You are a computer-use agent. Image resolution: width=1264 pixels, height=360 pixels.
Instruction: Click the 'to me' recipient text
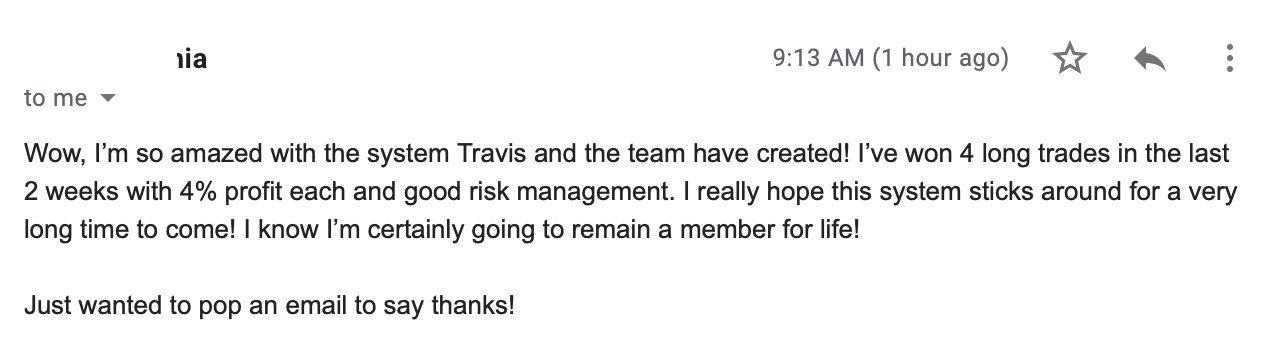(55, 98)
